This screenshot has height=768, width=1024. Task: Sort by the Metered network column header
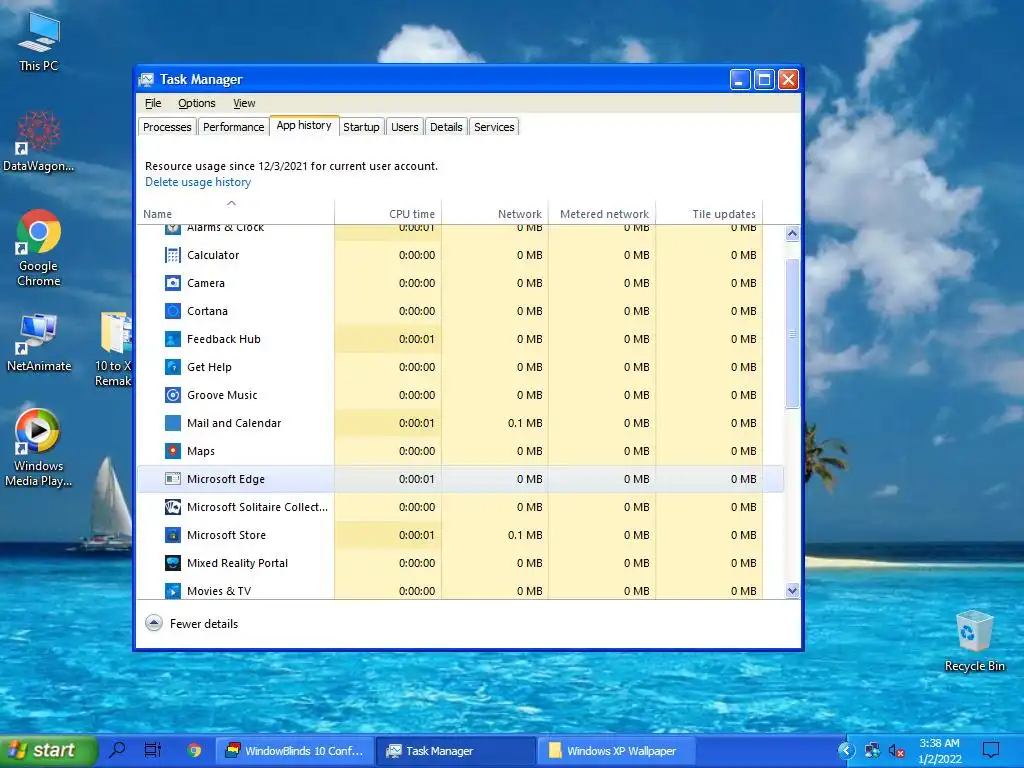[602, 214]
